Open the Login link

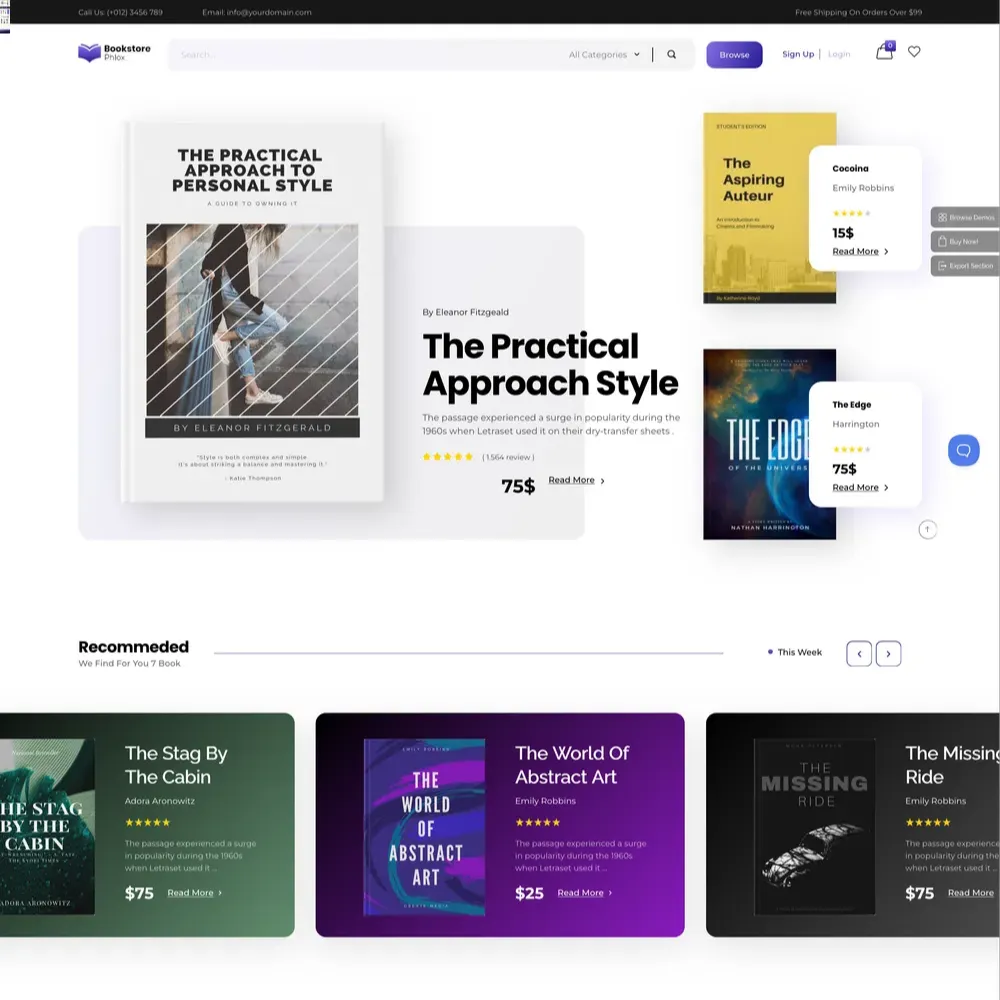coord(839,54)
